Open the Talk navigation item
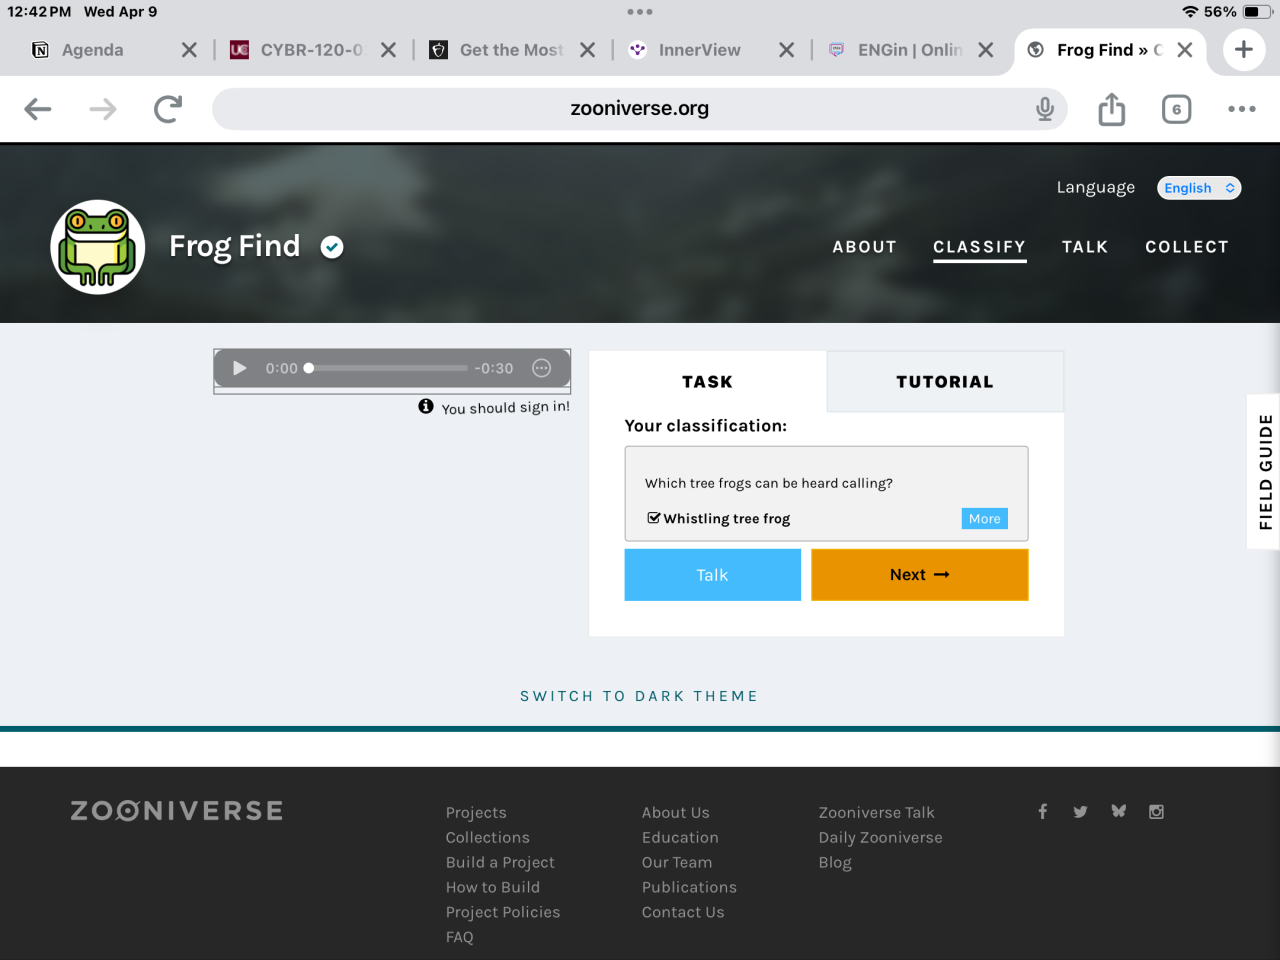This screenshot has height=960, width=1280. [1085, 247]
